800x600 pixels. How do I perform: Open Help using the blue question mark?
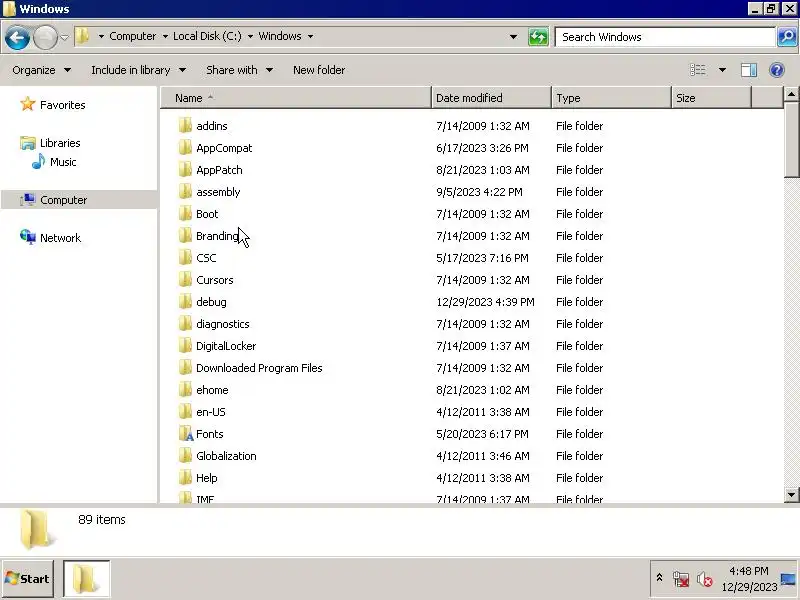click(x=777, y=70)
